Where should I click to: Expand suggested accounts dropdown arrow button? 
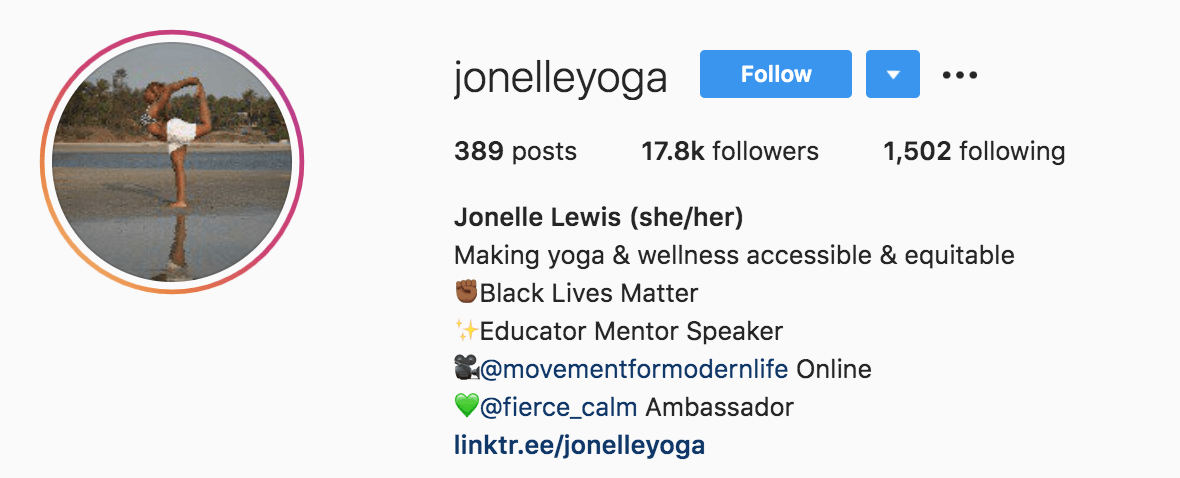(893, 74)
